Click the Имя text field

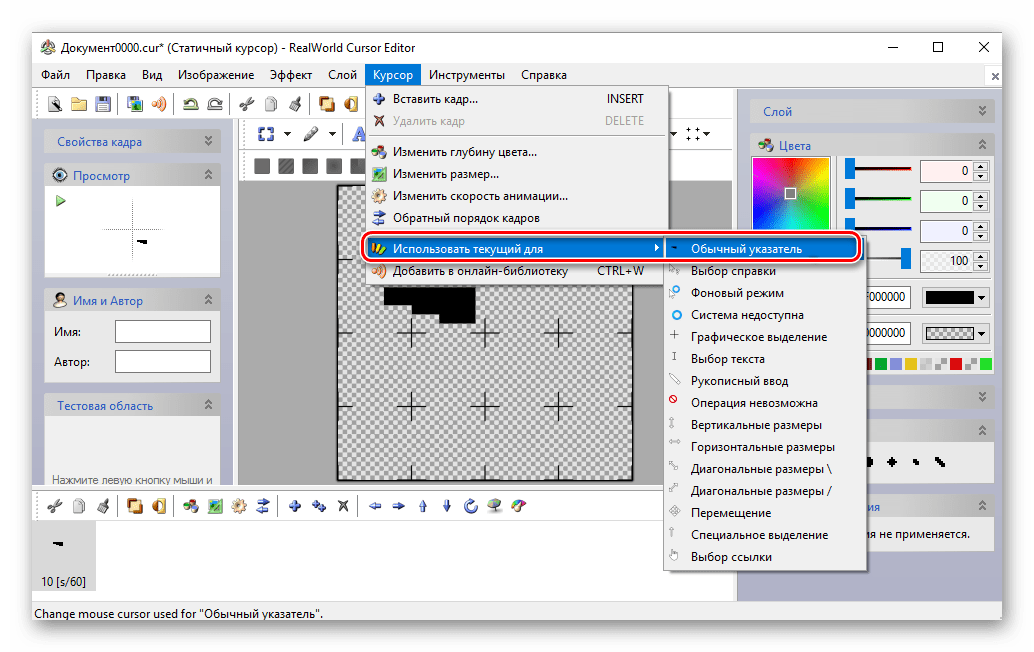[x=163, y=331]
